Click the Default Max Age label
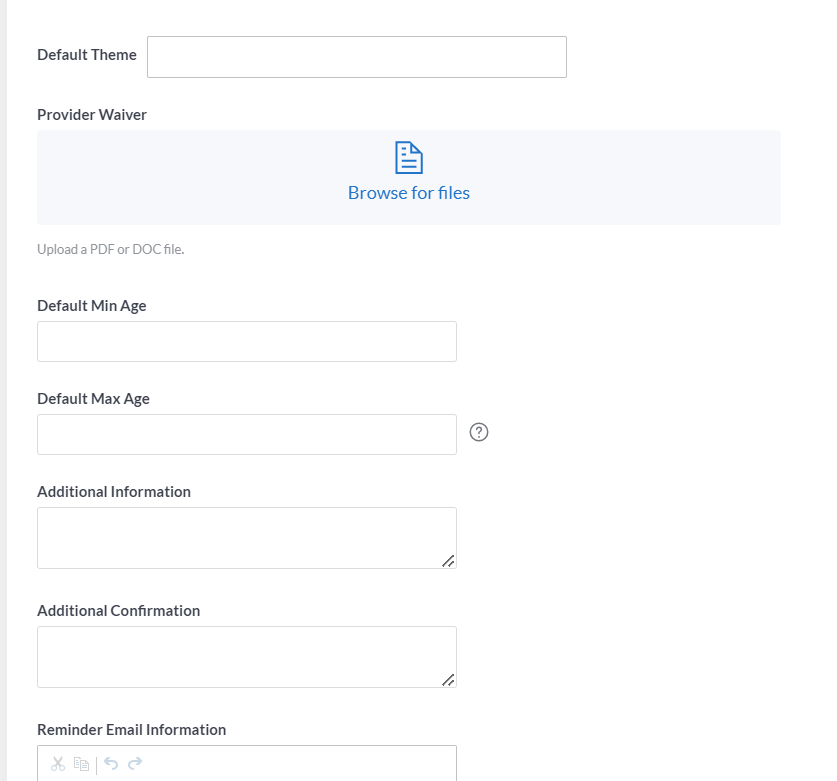This screenshot has width=837, height=781. pos(93,399)
